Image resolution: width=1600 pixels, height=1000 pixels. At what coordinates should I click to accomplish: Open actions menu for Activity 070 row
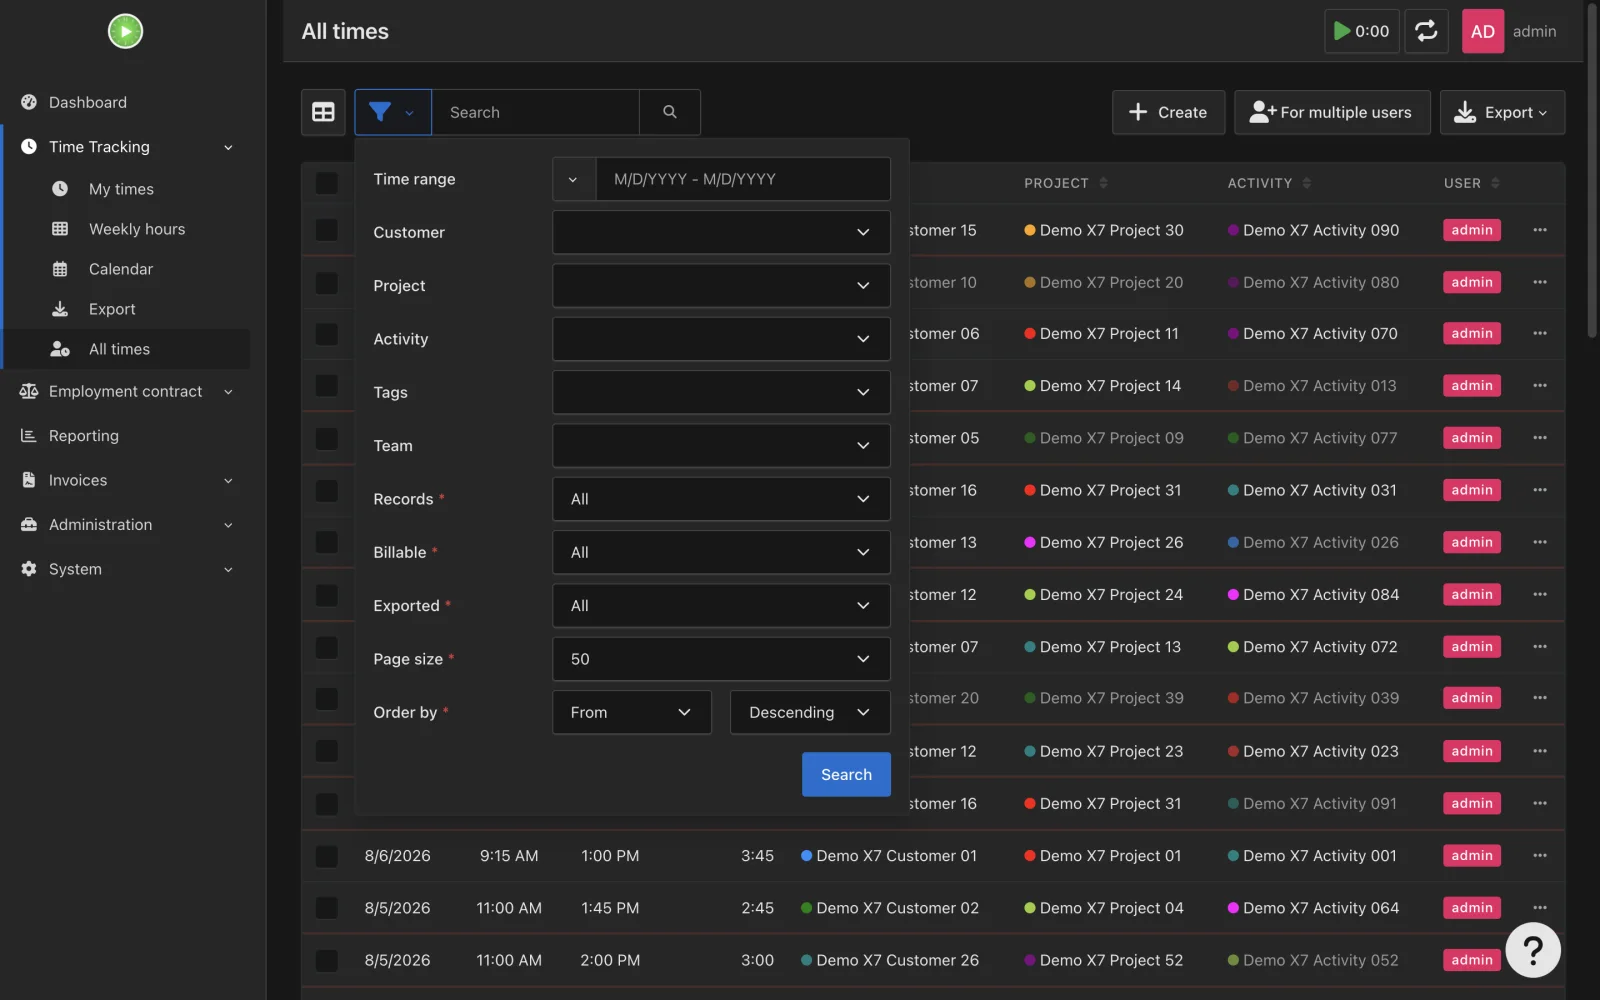(1540, 334)
